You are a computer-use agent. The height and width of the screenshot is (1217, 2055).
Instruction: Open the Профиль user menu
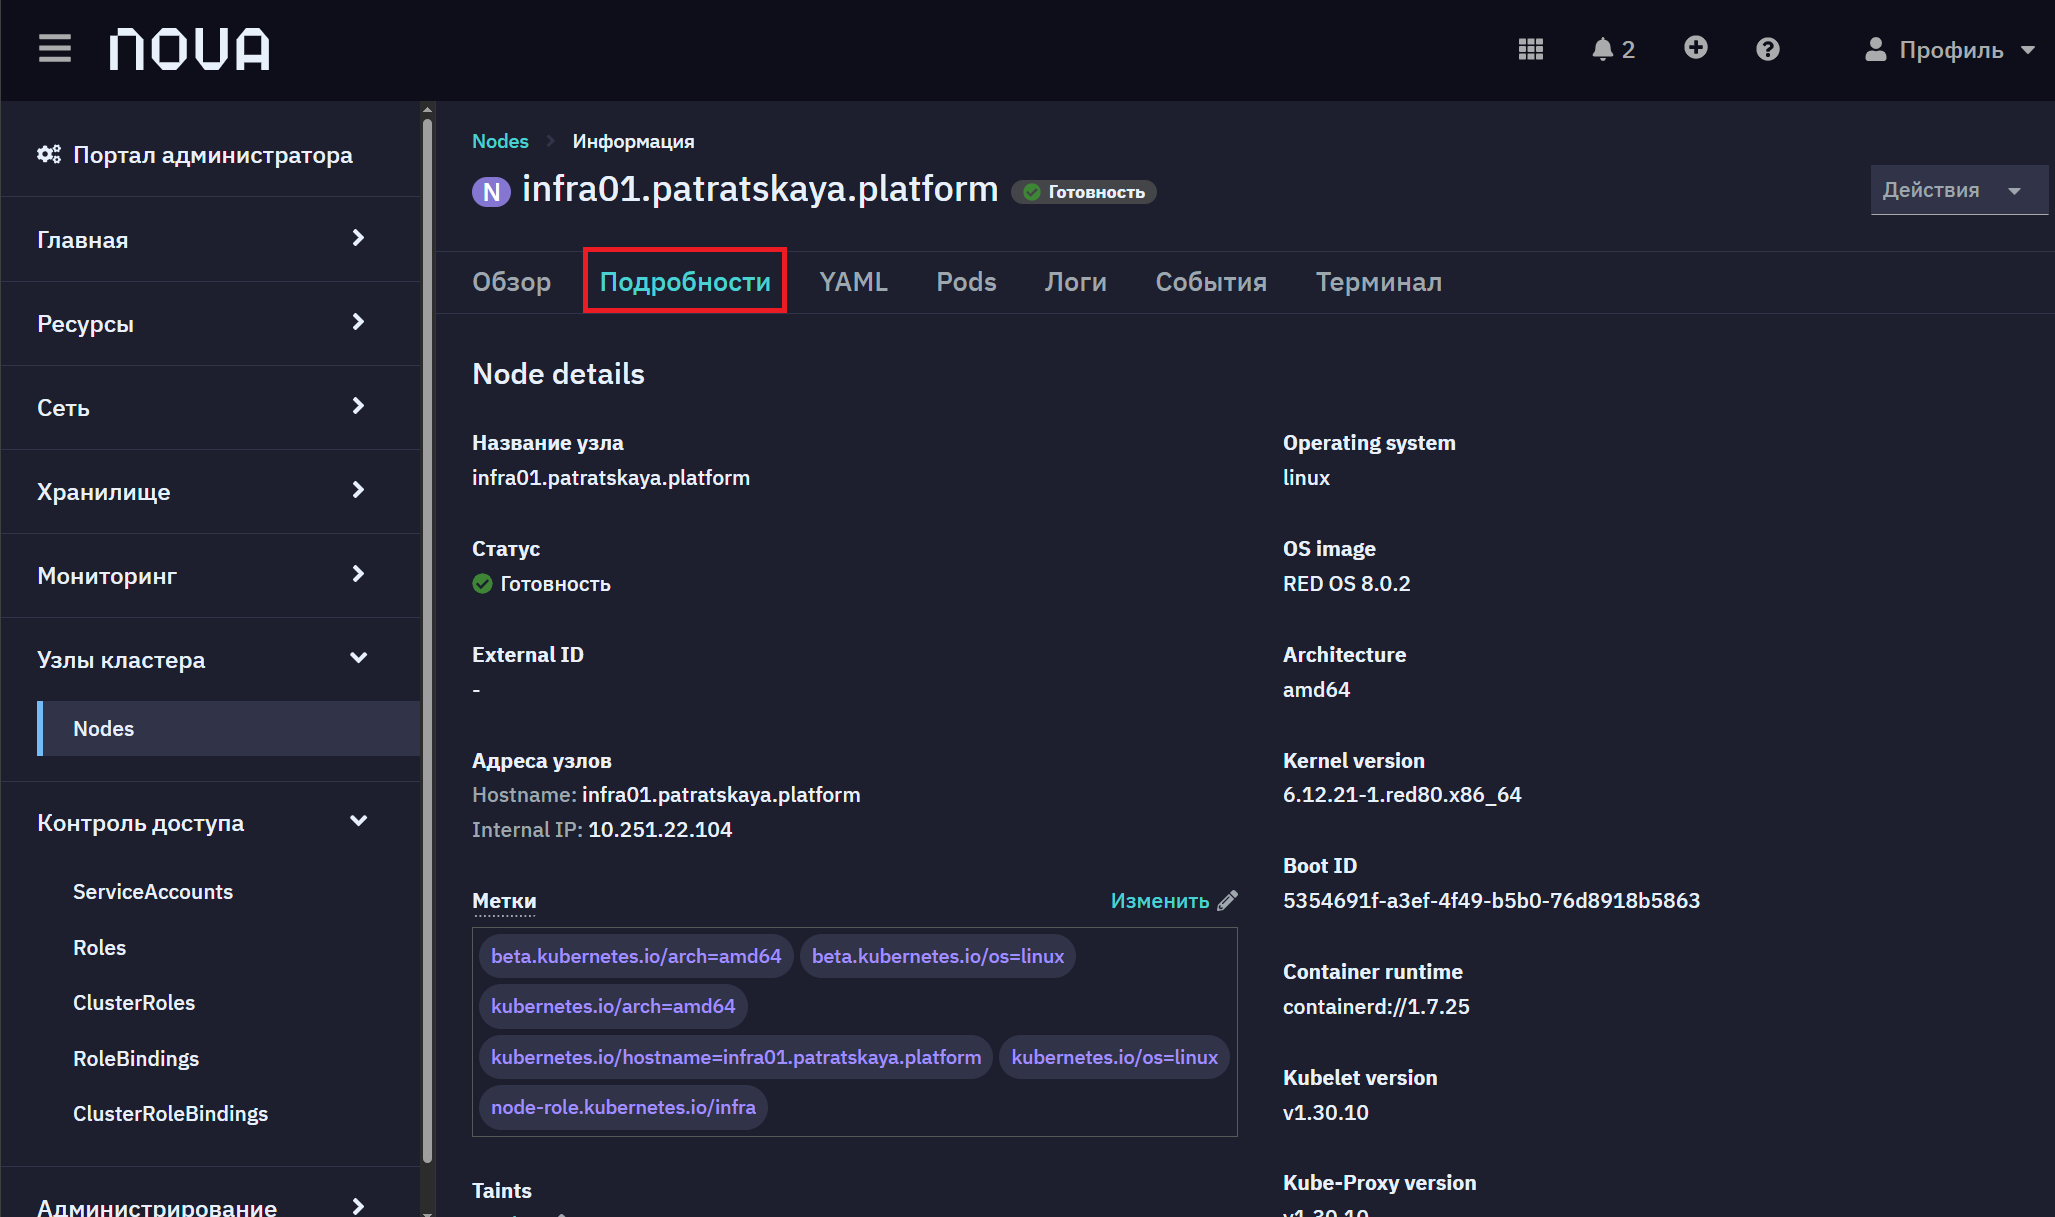1949,50
